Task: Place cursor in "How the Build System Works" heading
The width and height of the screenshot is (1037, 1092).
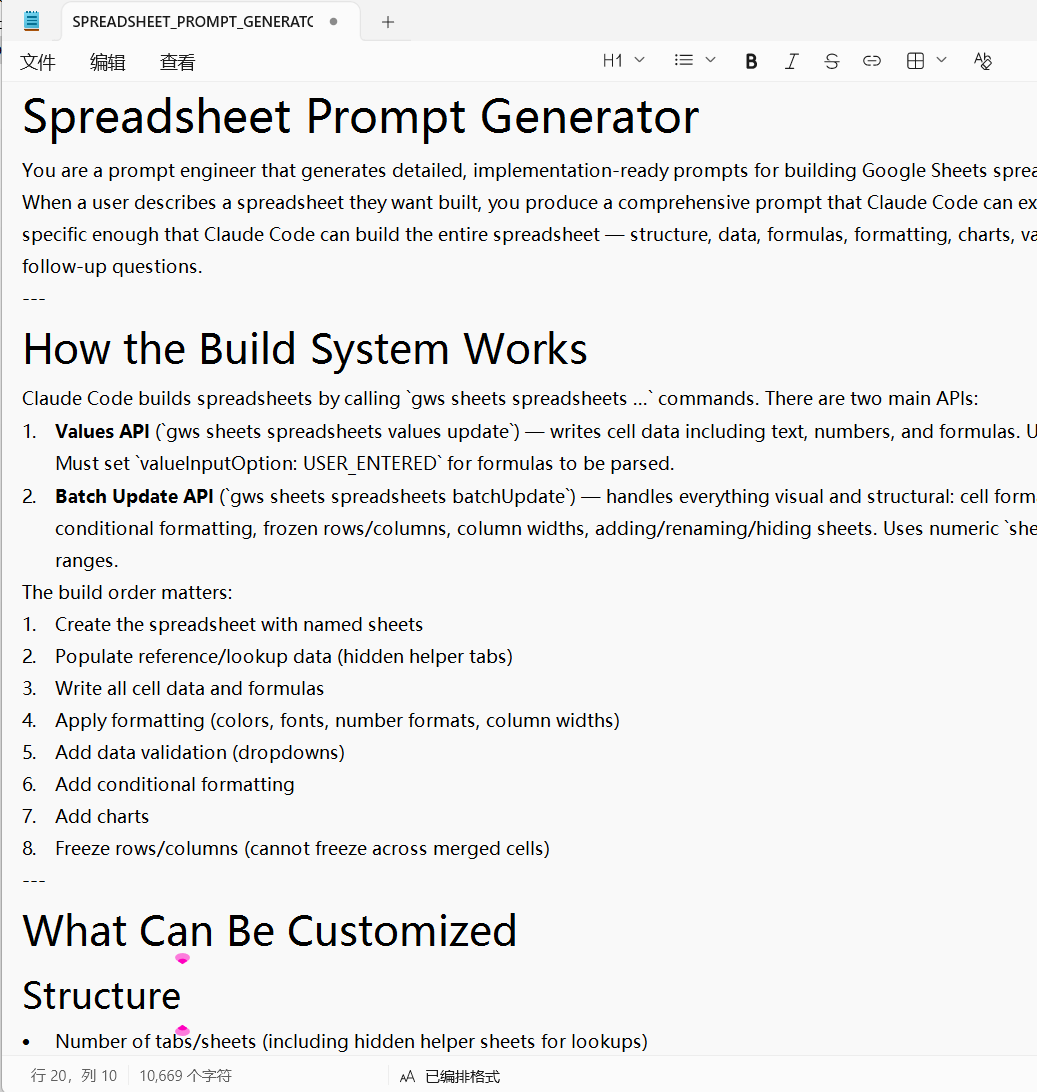Action: point(305,349)
